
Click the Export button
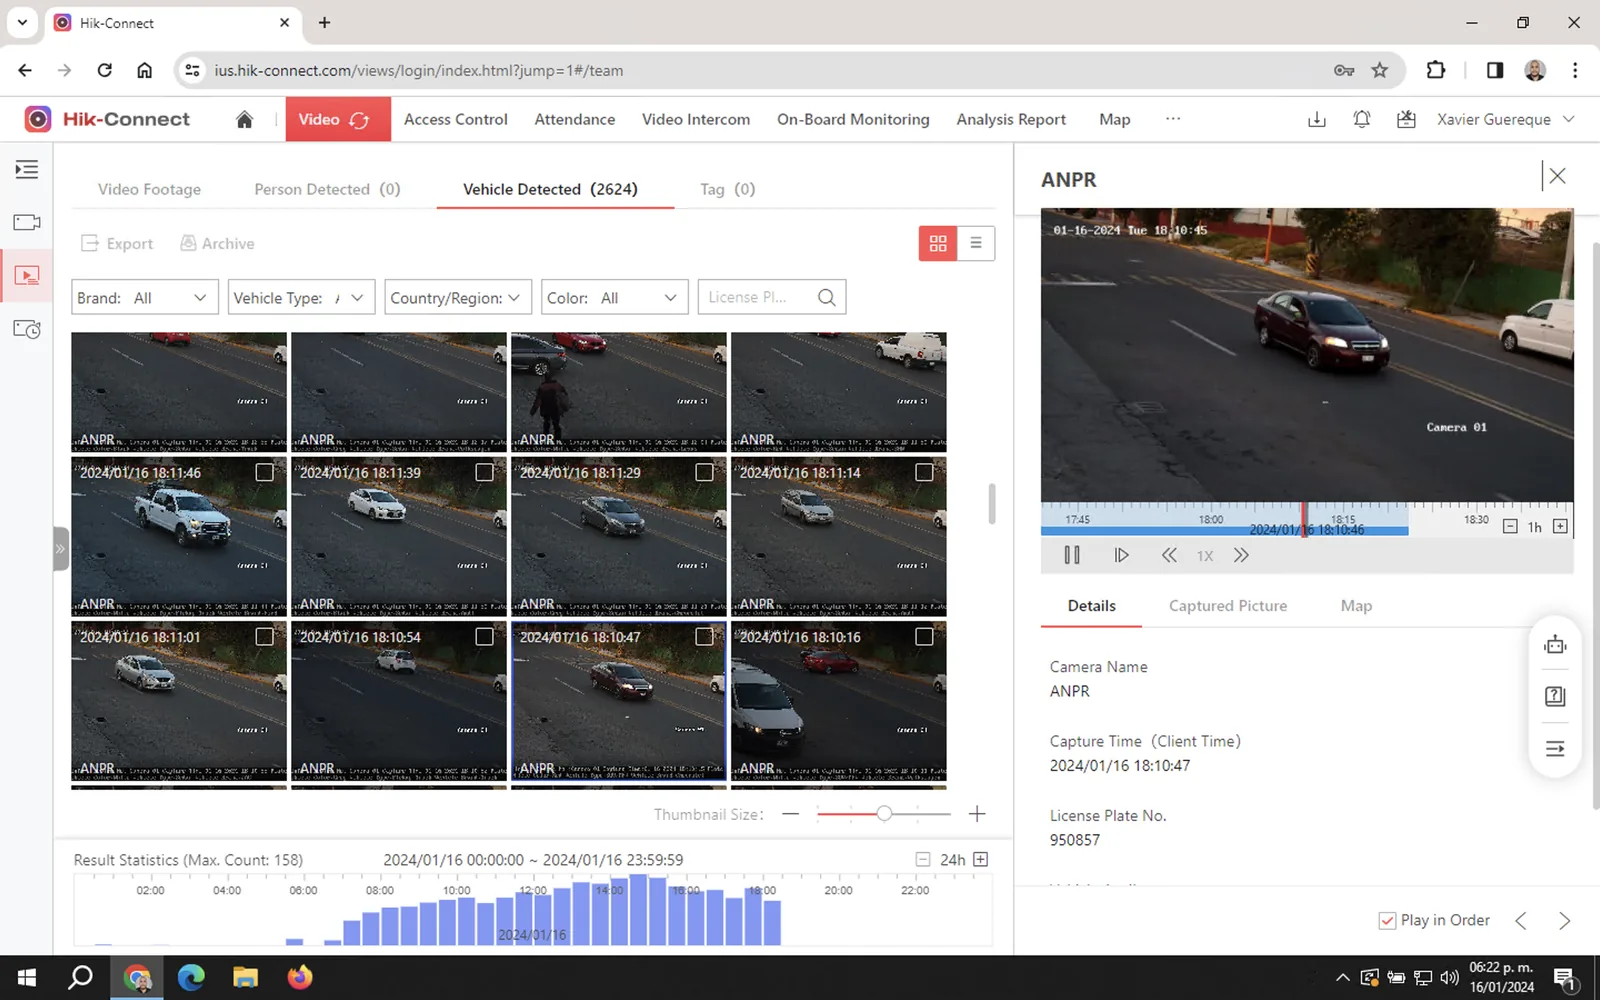coord(117,244)
